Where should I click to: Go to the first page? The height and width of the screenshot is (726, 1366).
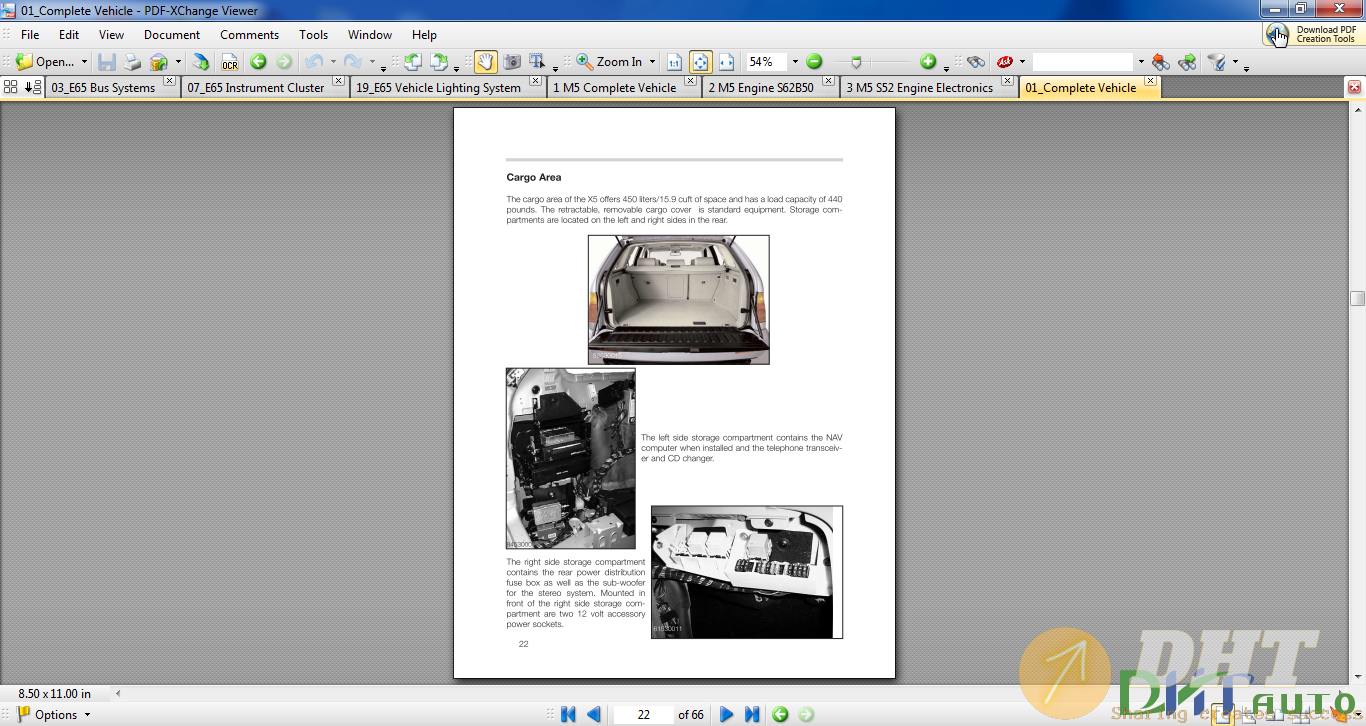pyautogui.click(x=569, y=714)
